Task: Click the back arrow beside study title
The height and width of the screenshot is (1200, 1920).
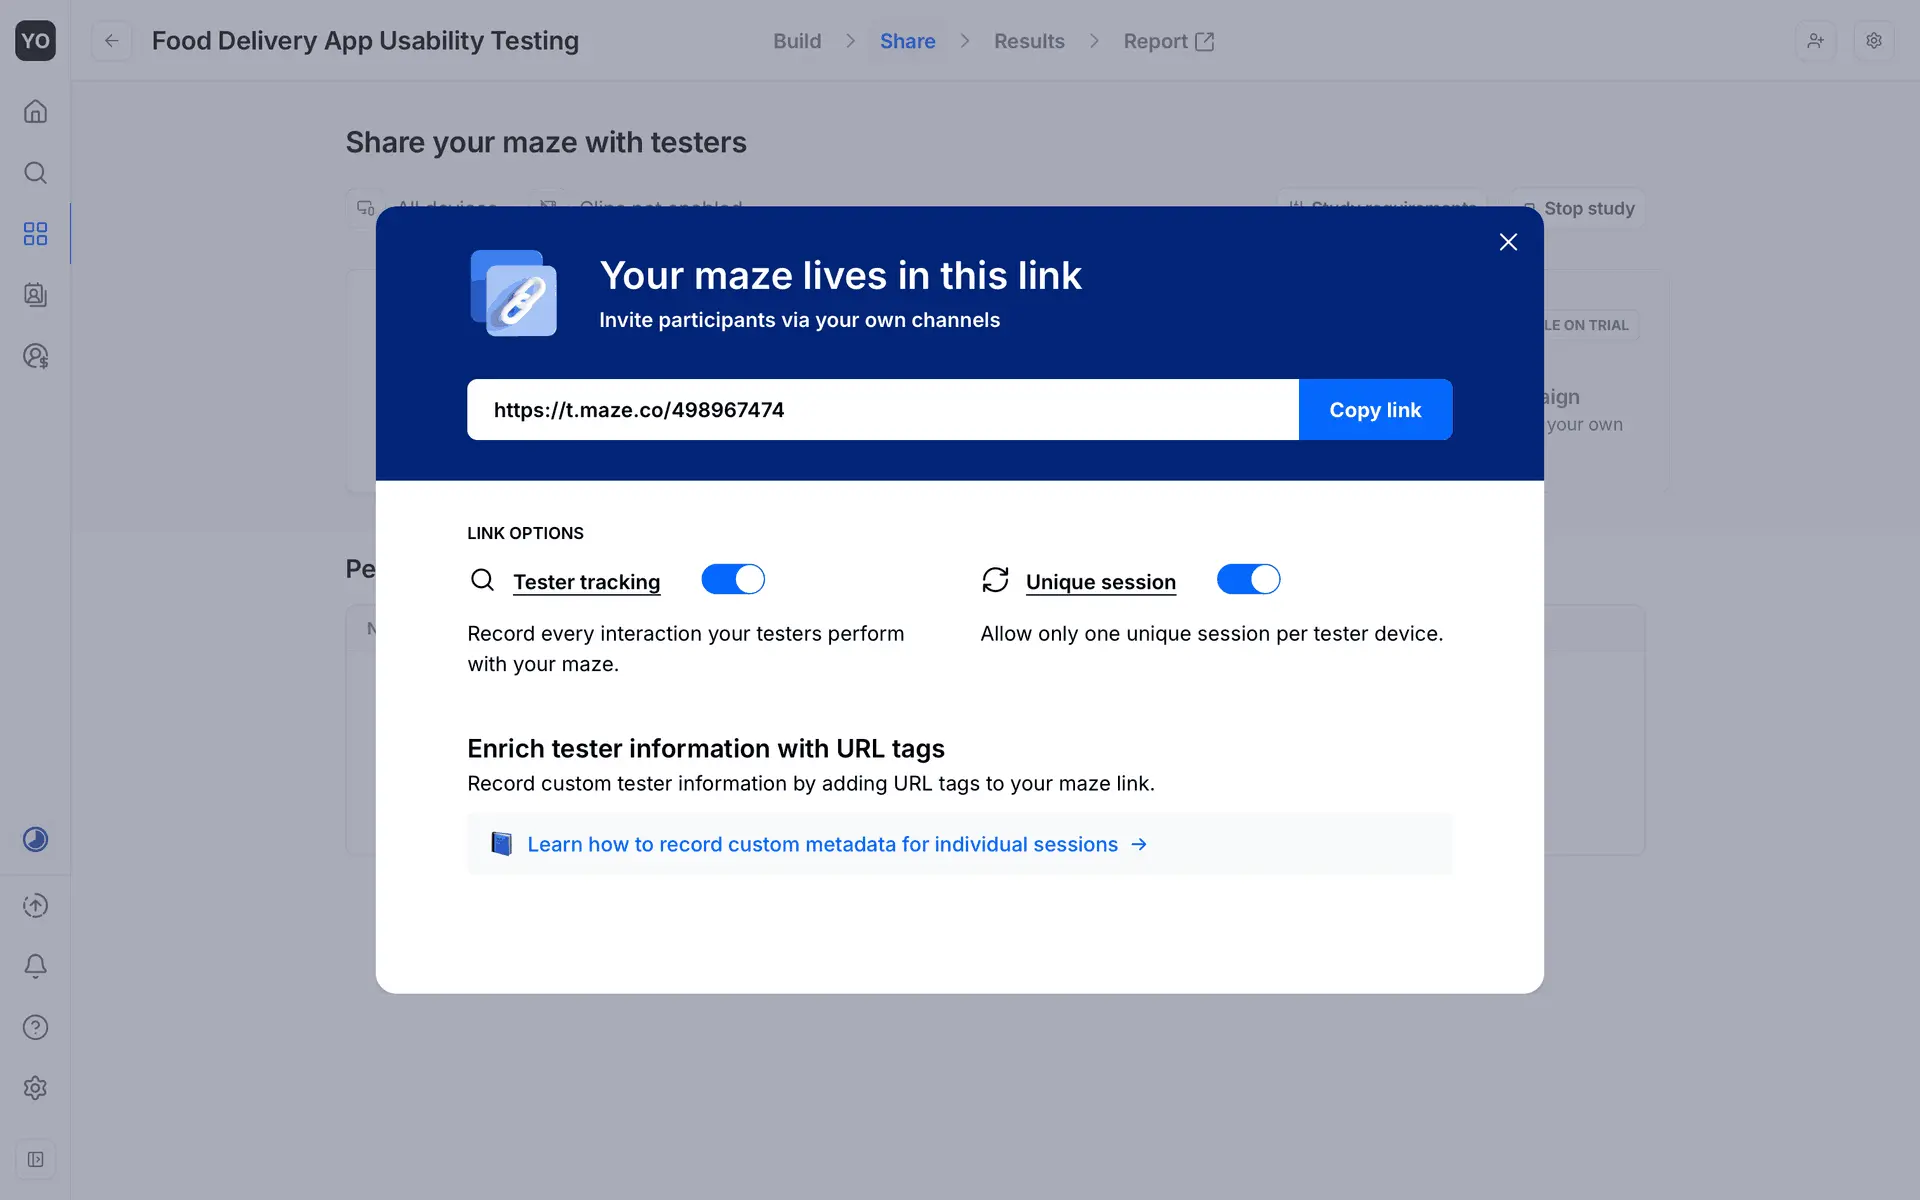Action: click(112, 41)
